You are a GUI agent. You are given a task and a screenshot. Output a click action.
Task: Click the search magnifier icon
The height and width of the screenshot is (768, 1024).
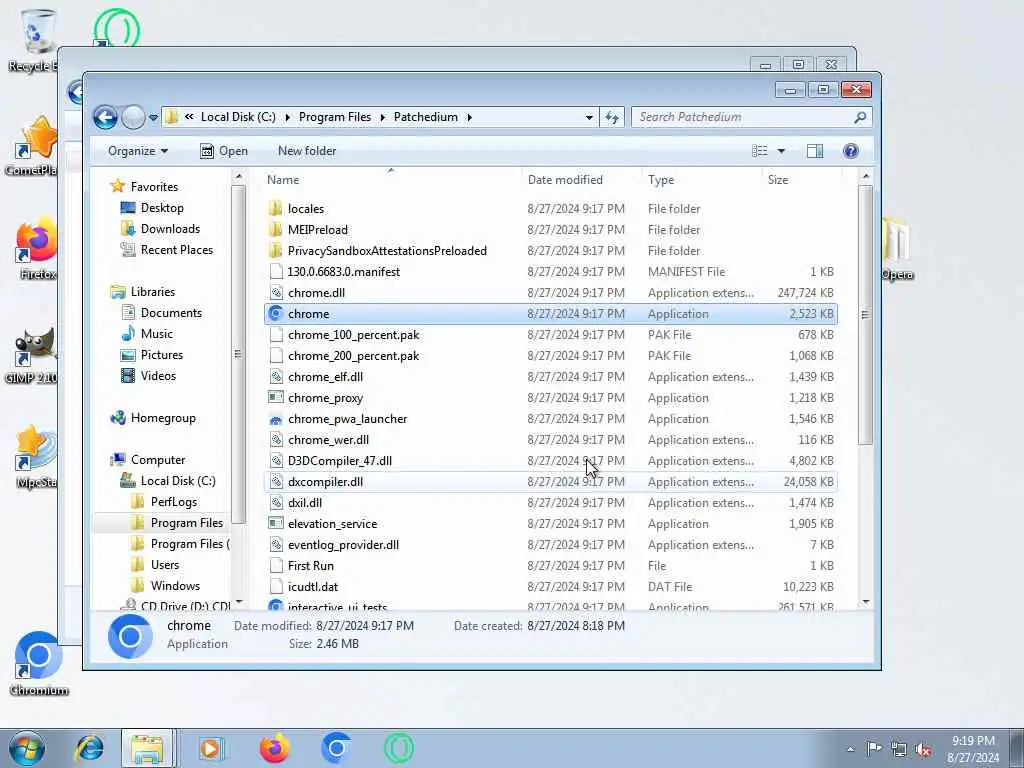tap(860, 117)
